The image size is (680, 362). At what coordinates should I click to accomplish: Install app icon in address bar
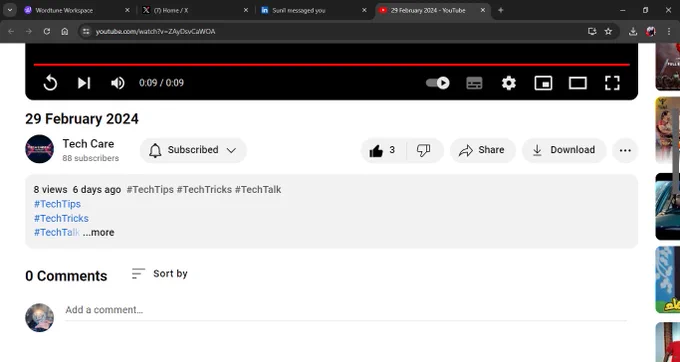point(592,31)
